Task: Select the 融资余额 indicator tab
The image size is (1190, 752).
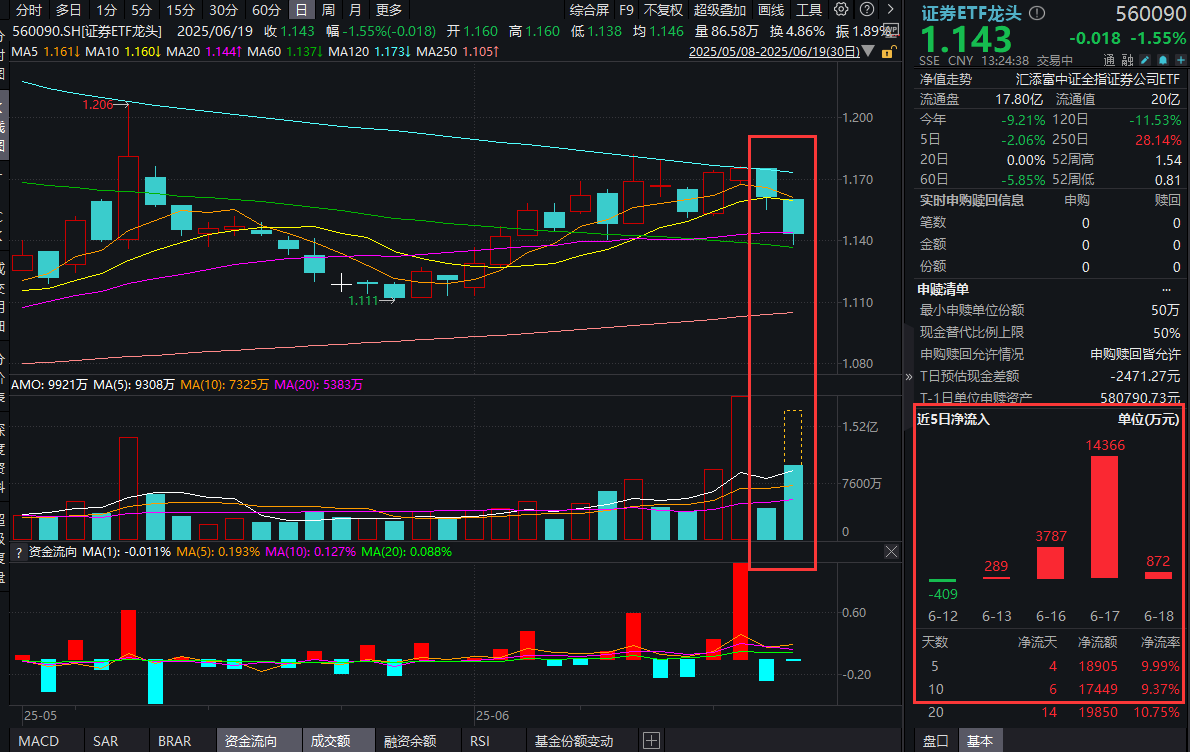Action: pos(410,741)
